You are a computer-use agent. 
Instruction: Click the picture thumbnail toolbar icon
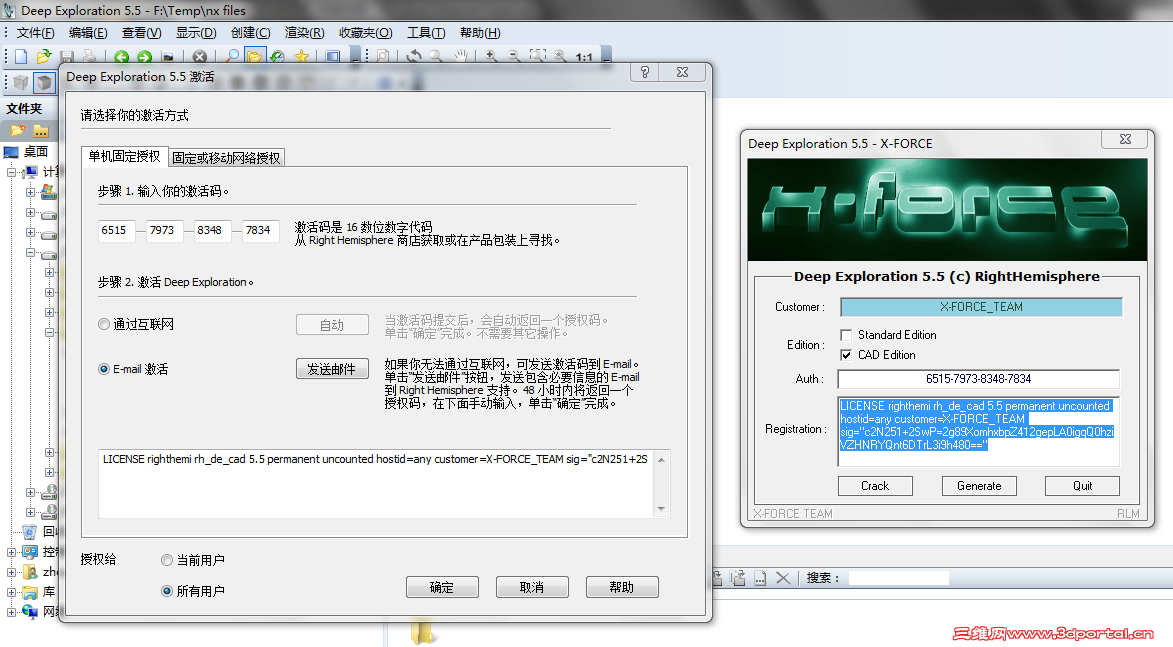[x=168, y=56]
